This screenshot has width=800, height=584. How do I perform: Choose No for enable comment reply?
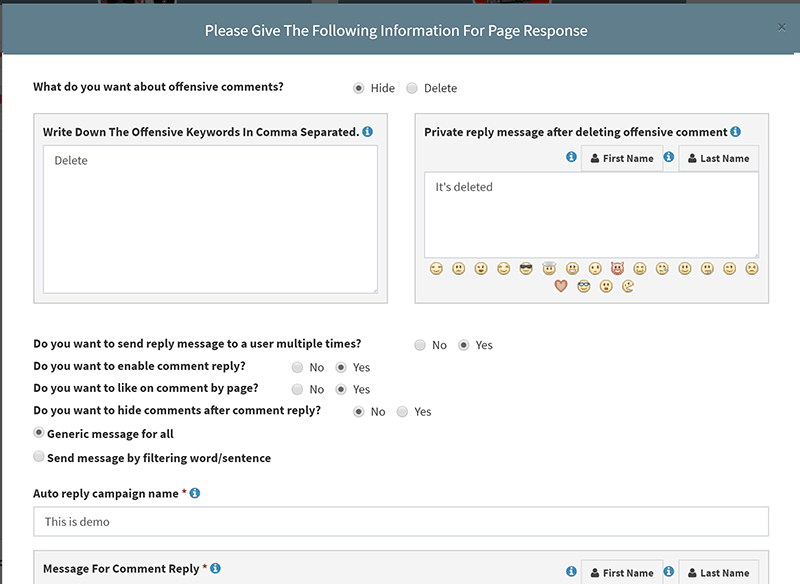[x=297, y=367]
